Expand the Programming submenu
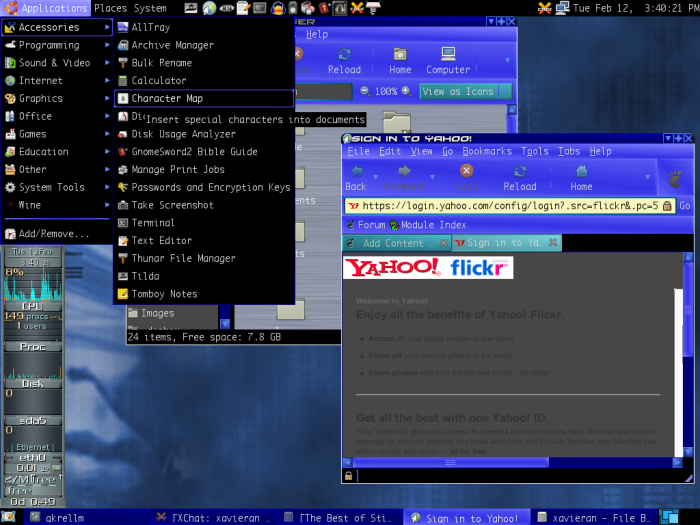Image resolution: width=700 pixels, height=525 pixels. pyautogui.click(x=57, y=45)
